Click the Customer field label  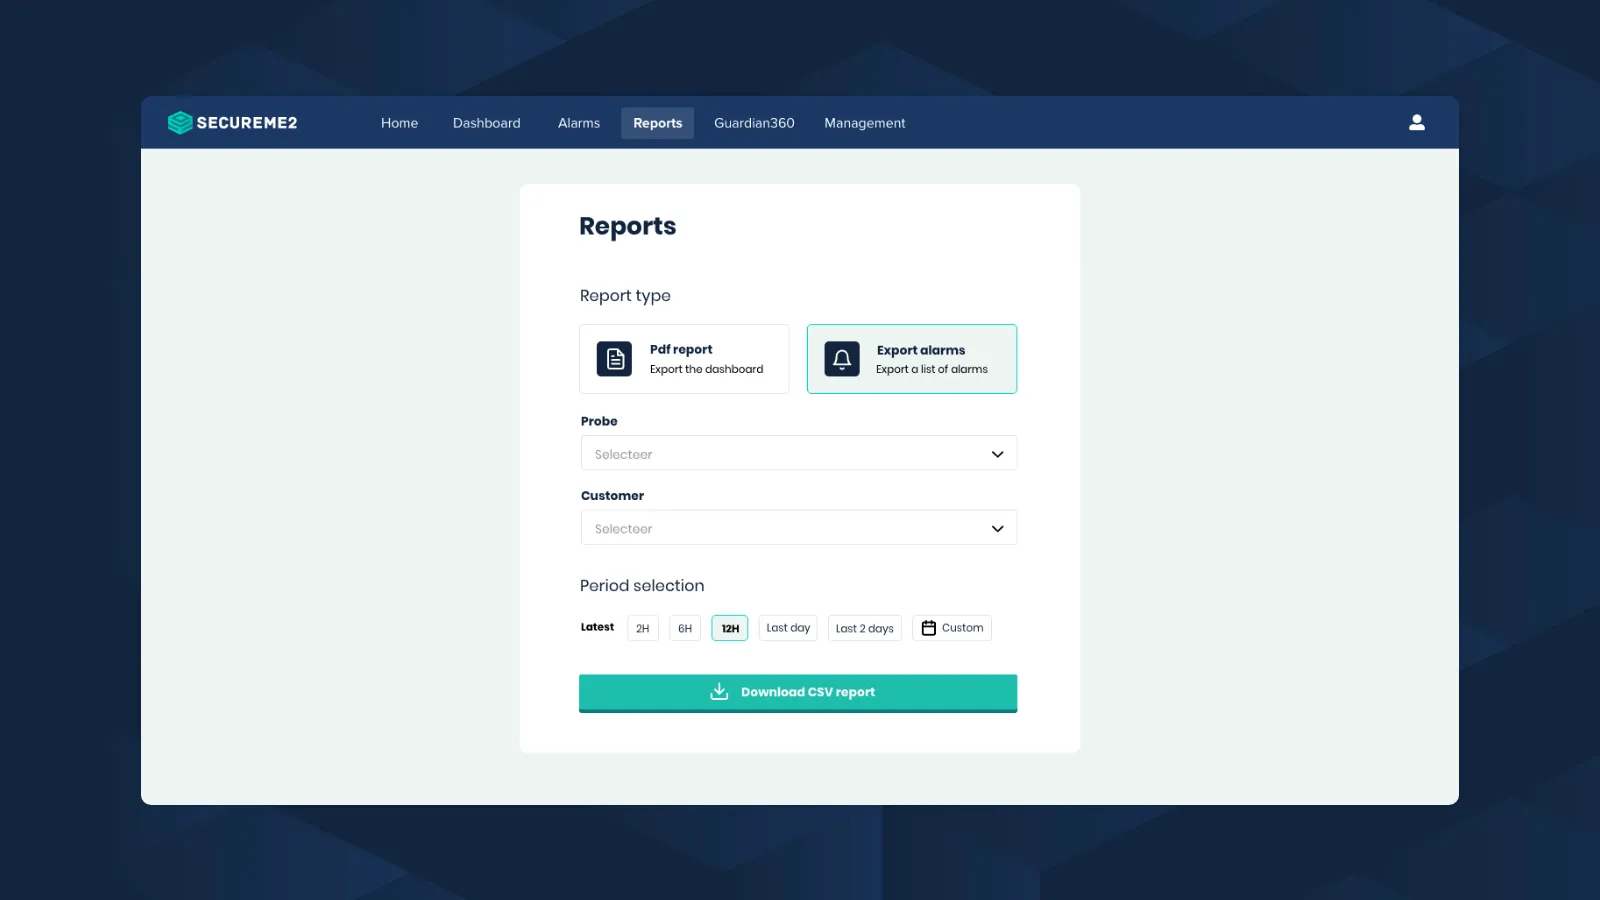[x=612, y=496]
